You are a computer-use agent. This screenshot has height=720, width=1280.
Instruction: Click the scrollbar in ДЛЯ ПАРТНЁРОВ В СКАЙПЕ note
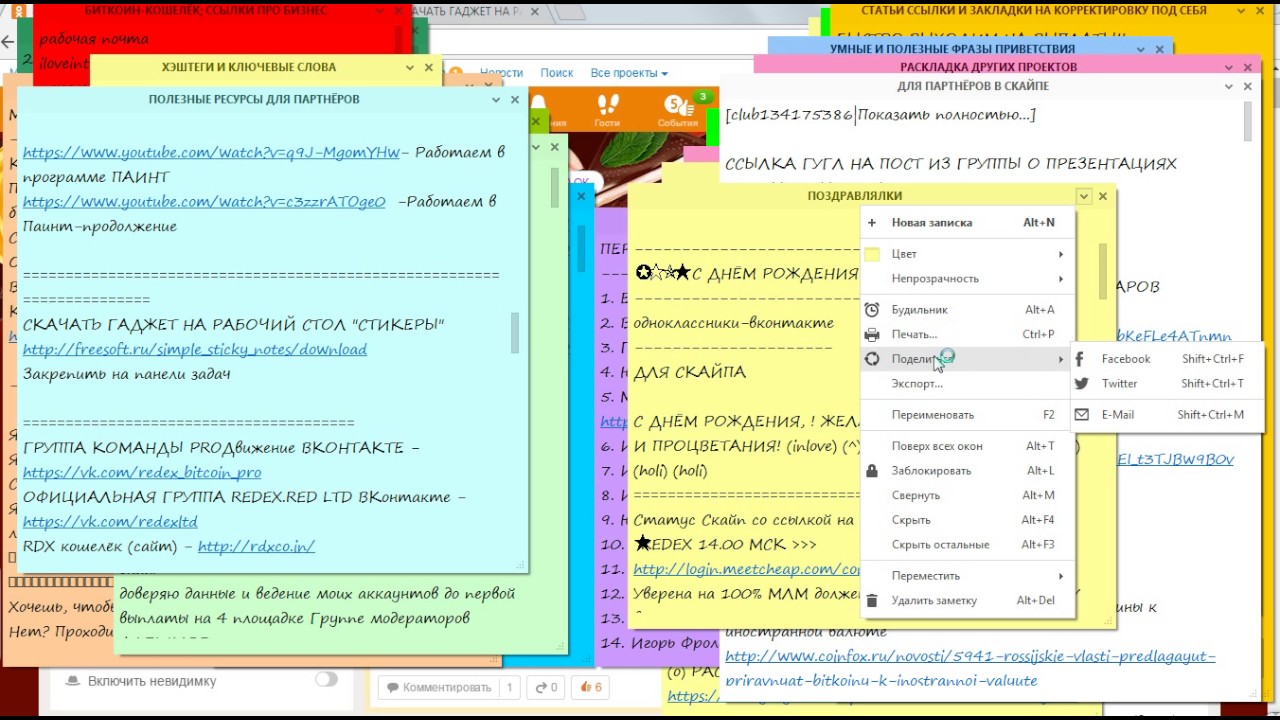[x=1247, y=122]
